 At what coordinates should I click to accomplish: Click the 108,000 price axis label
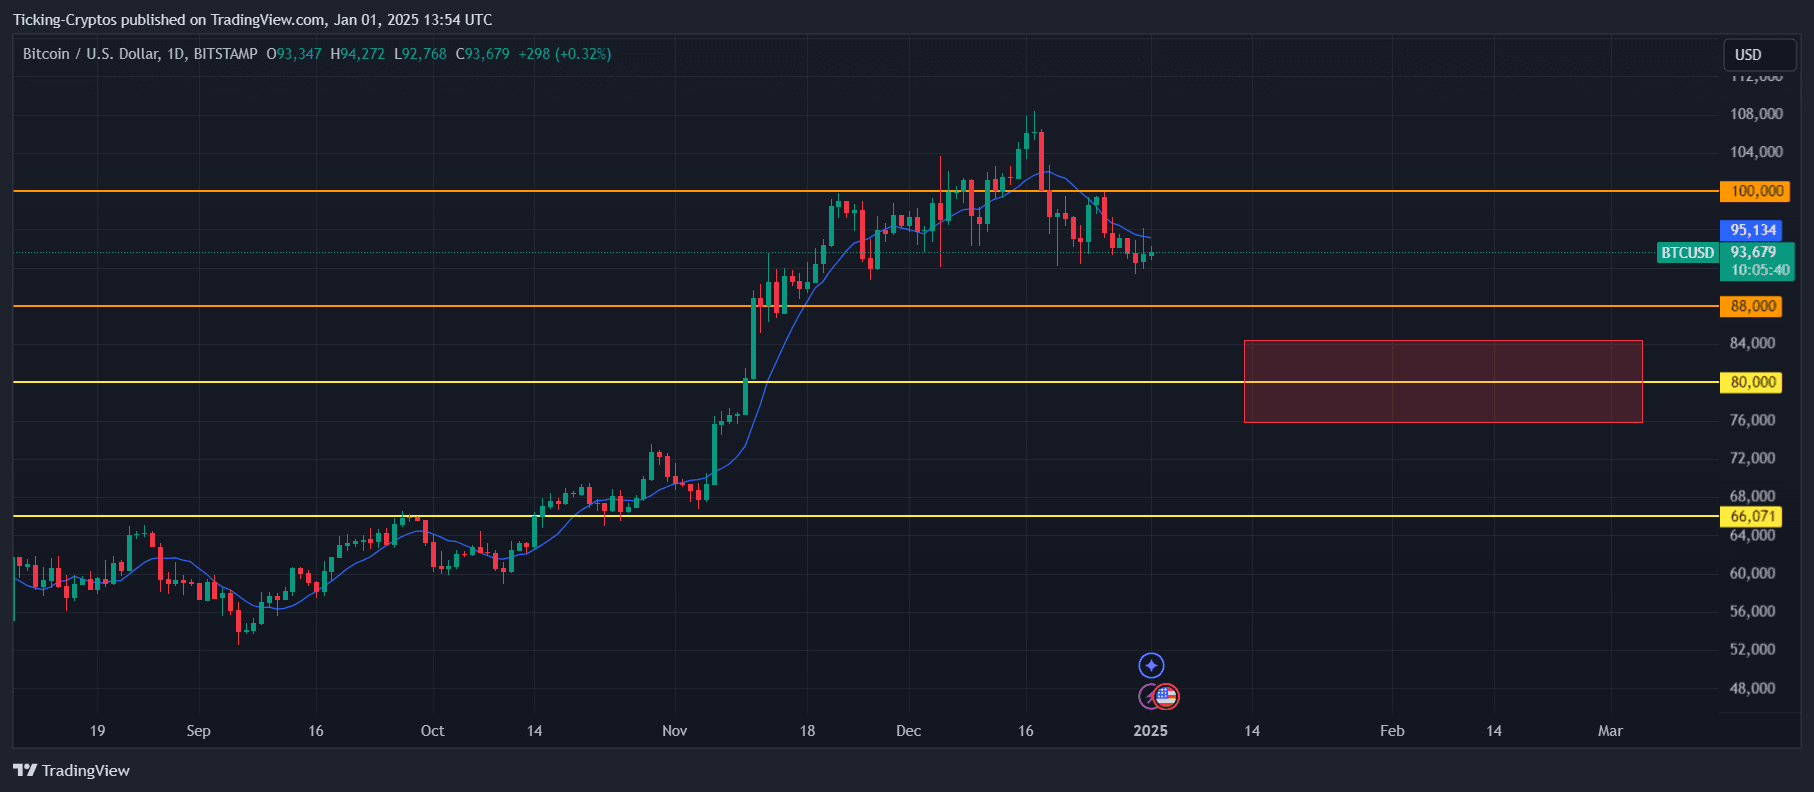[x=1756, y=114]
